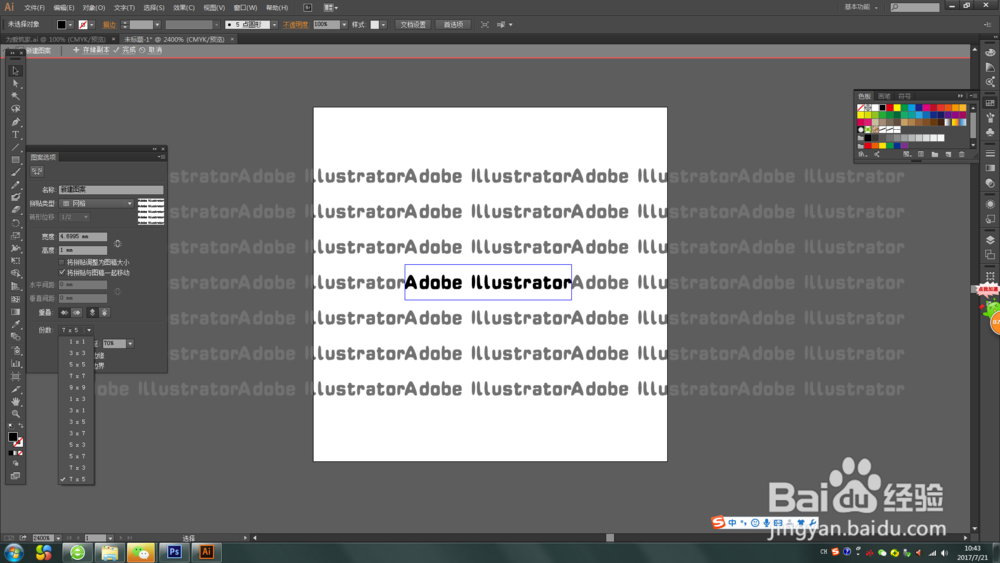Image resolution: width=1000 pixels, height=563 pixels.
Task: Set overlap top in front
Action: tap(92, 312)
